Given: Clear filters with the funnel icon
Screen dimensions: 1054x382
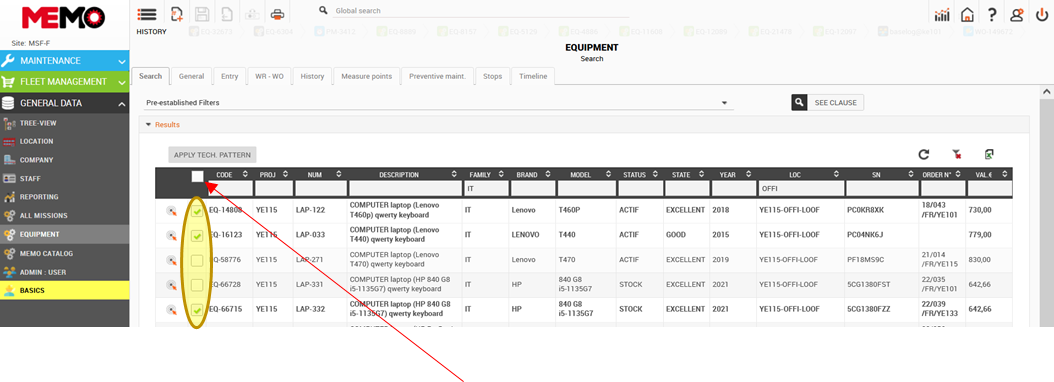Looking at the screenshot, I should tap(957, 155).
